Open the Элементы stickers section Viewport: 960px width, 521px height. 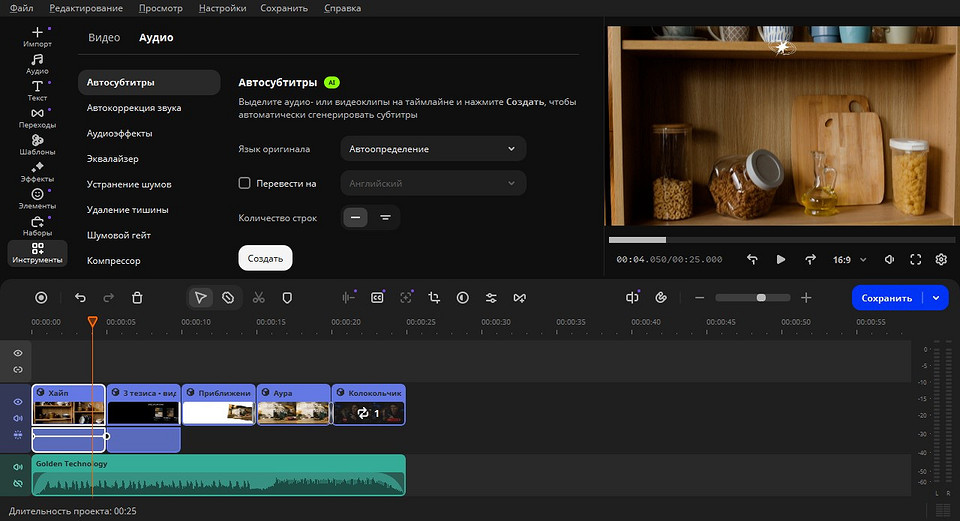[37, 198]
